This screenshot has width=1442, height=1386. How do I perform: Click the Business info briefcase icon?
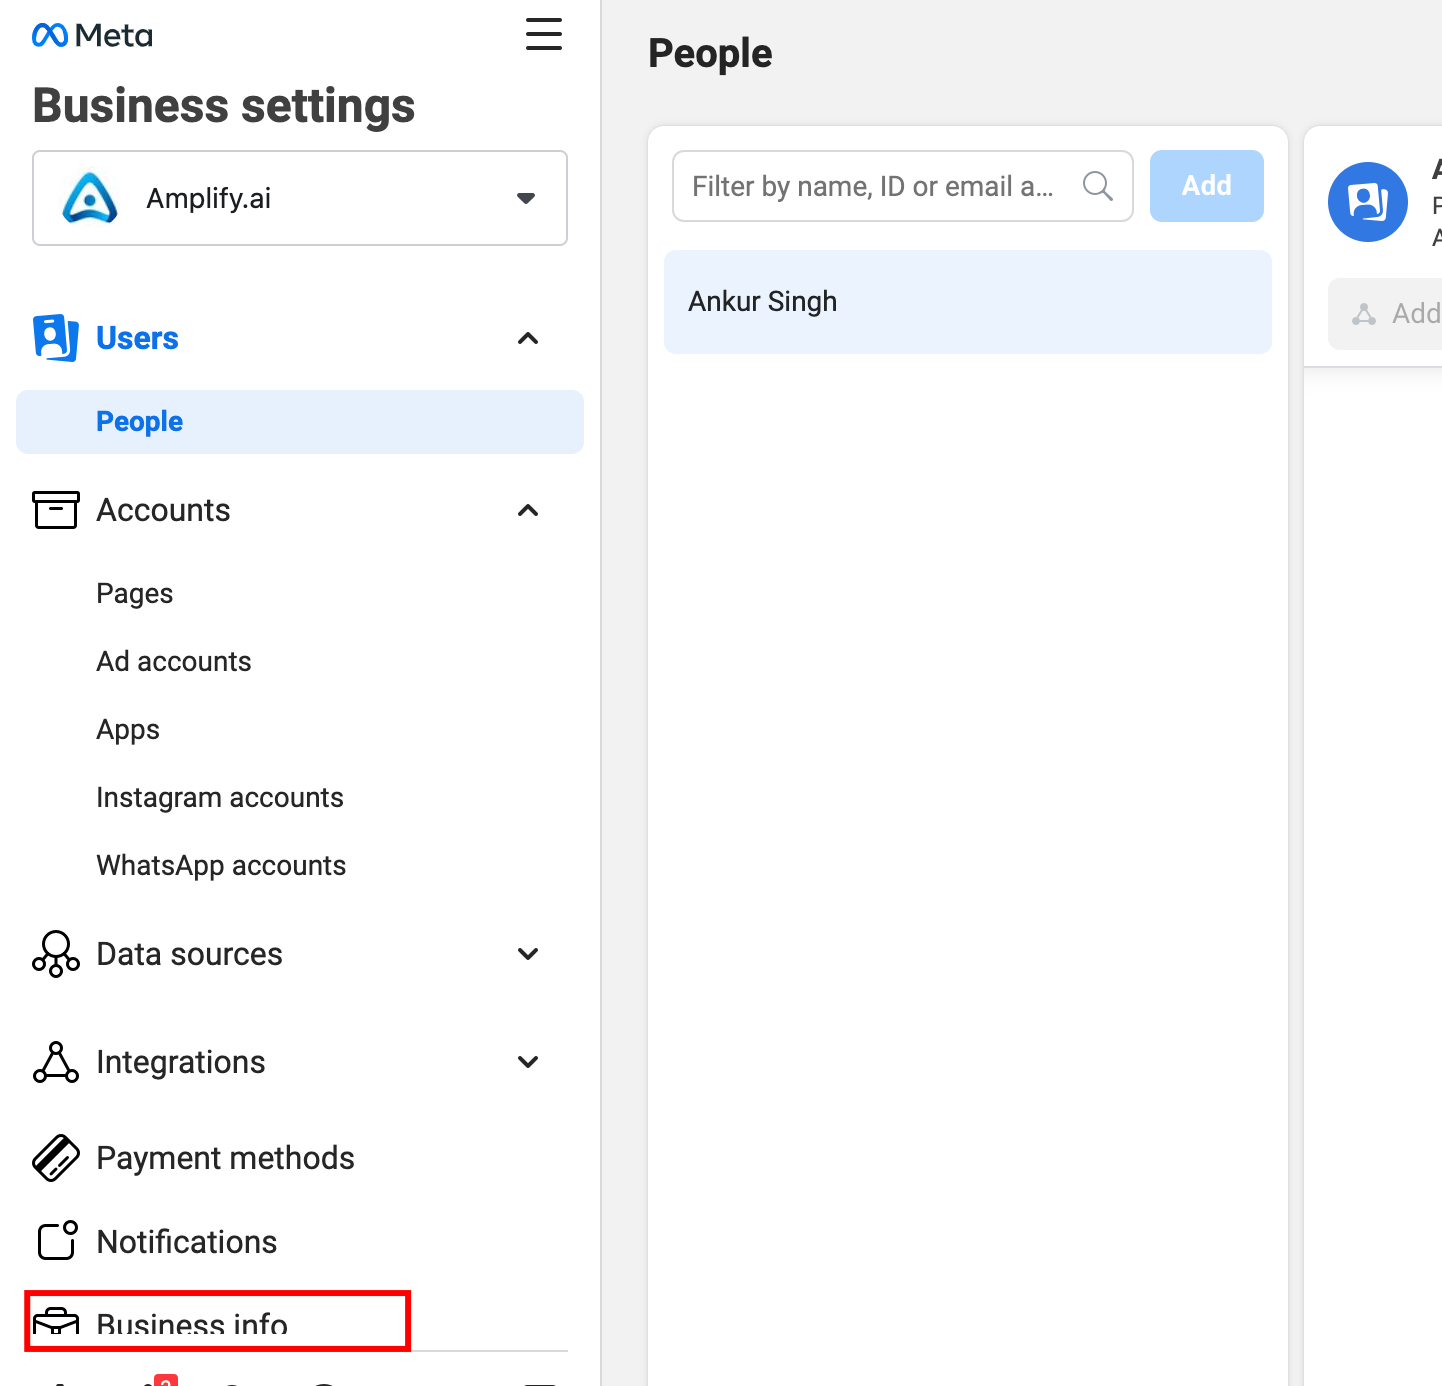(56, 1322)
